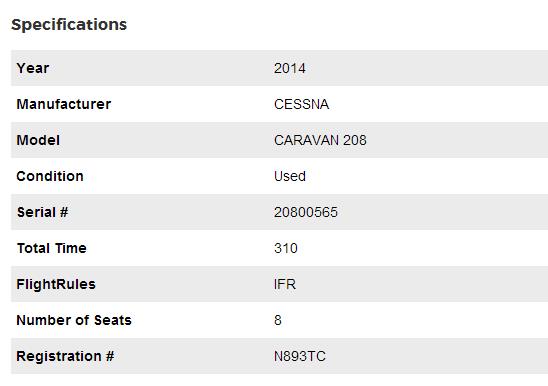This screenshot has width=548, height=386.
Task: Select the Total Time label
Action: 52,248
